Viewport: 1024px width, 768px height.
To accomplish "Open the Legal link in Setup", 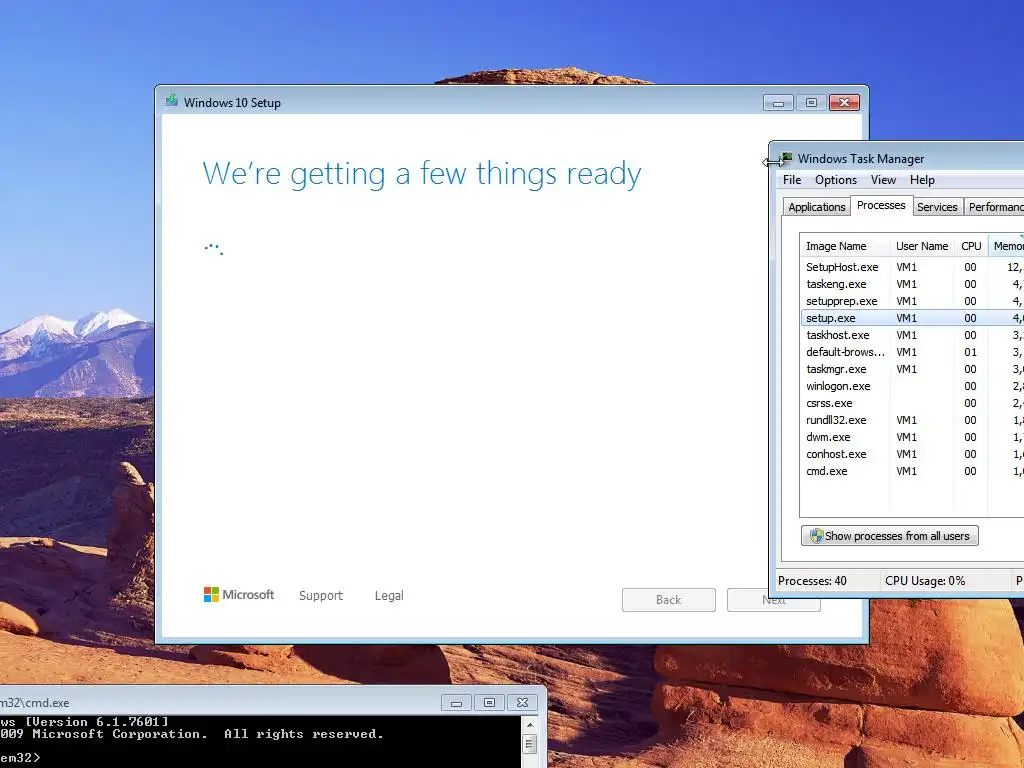I will 389,596.
